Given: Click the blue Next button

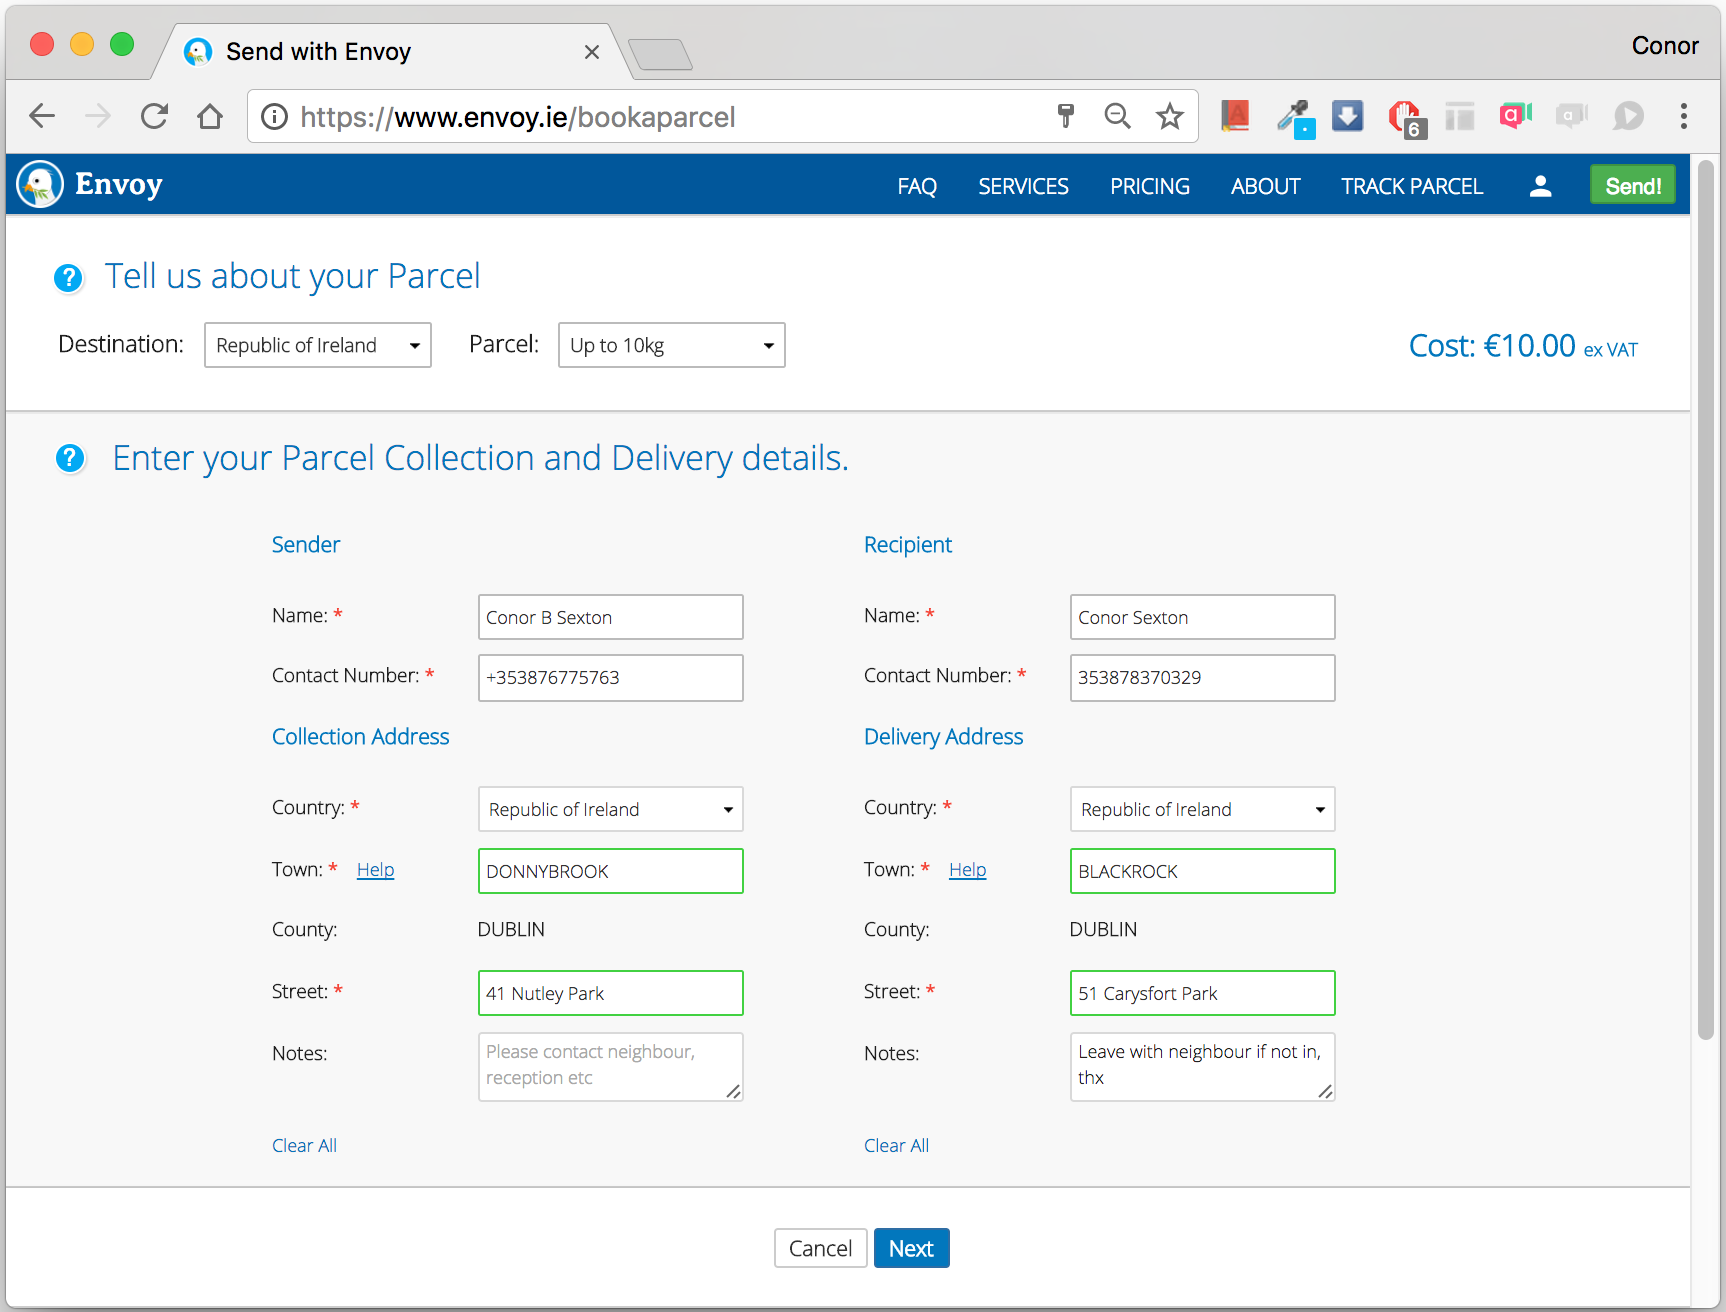Looking at the screenshot, I should tap(911, 1248).
